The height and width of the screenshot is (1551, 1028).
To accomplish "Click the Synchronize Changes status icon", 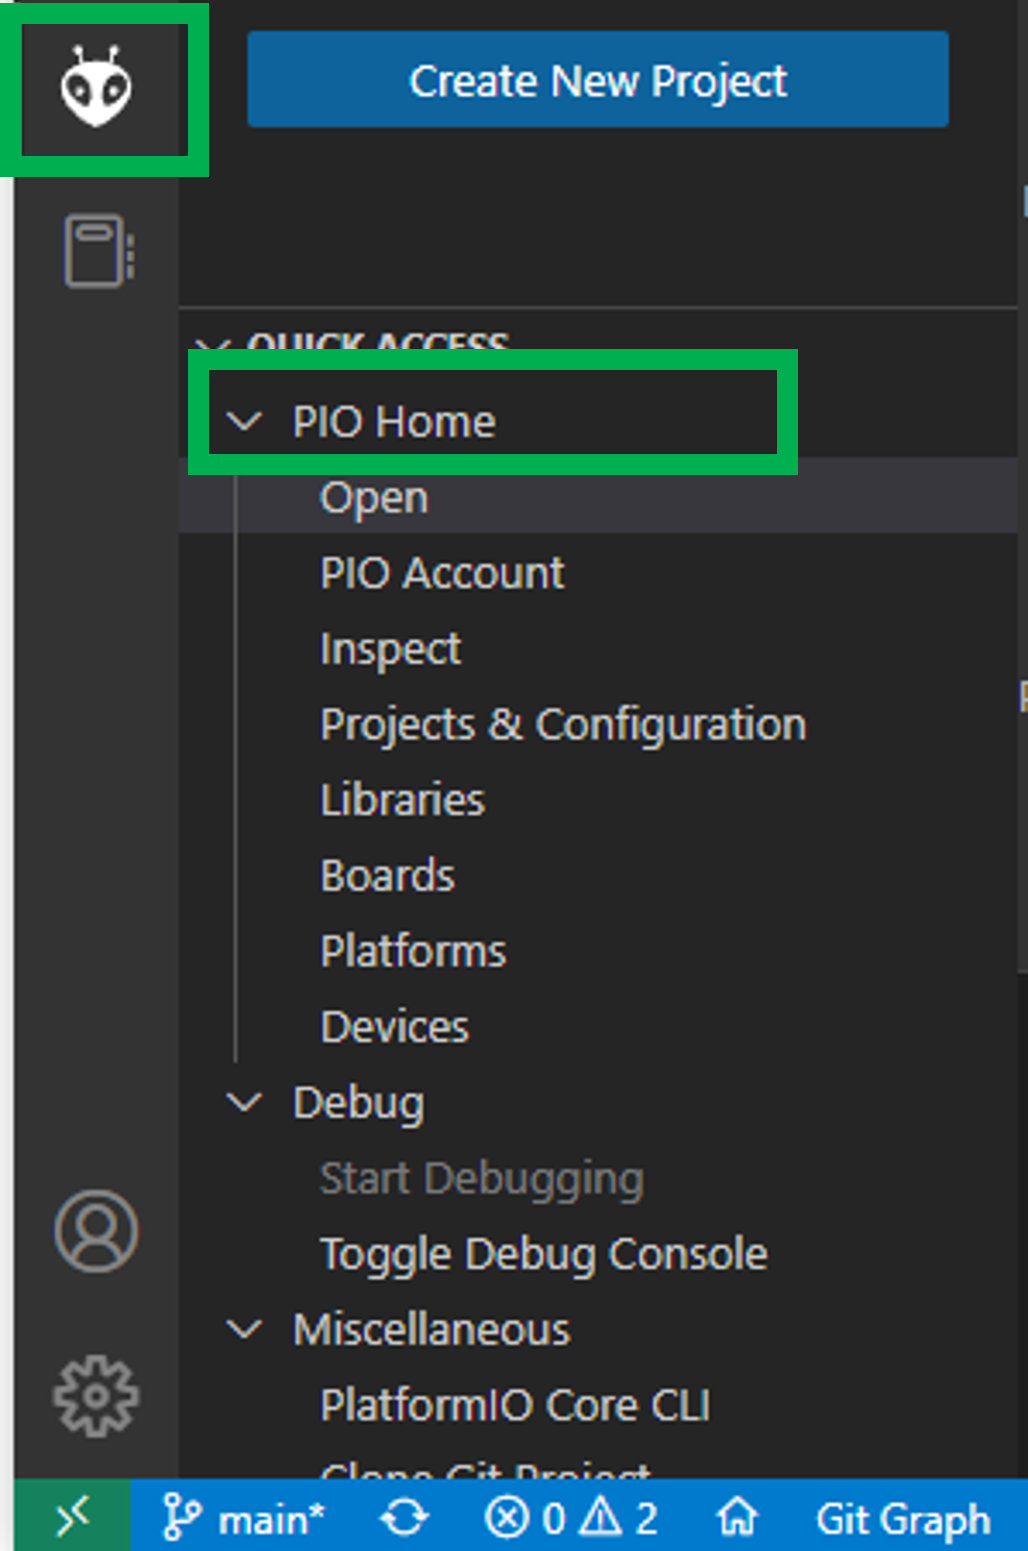I will click(404, 1519).
